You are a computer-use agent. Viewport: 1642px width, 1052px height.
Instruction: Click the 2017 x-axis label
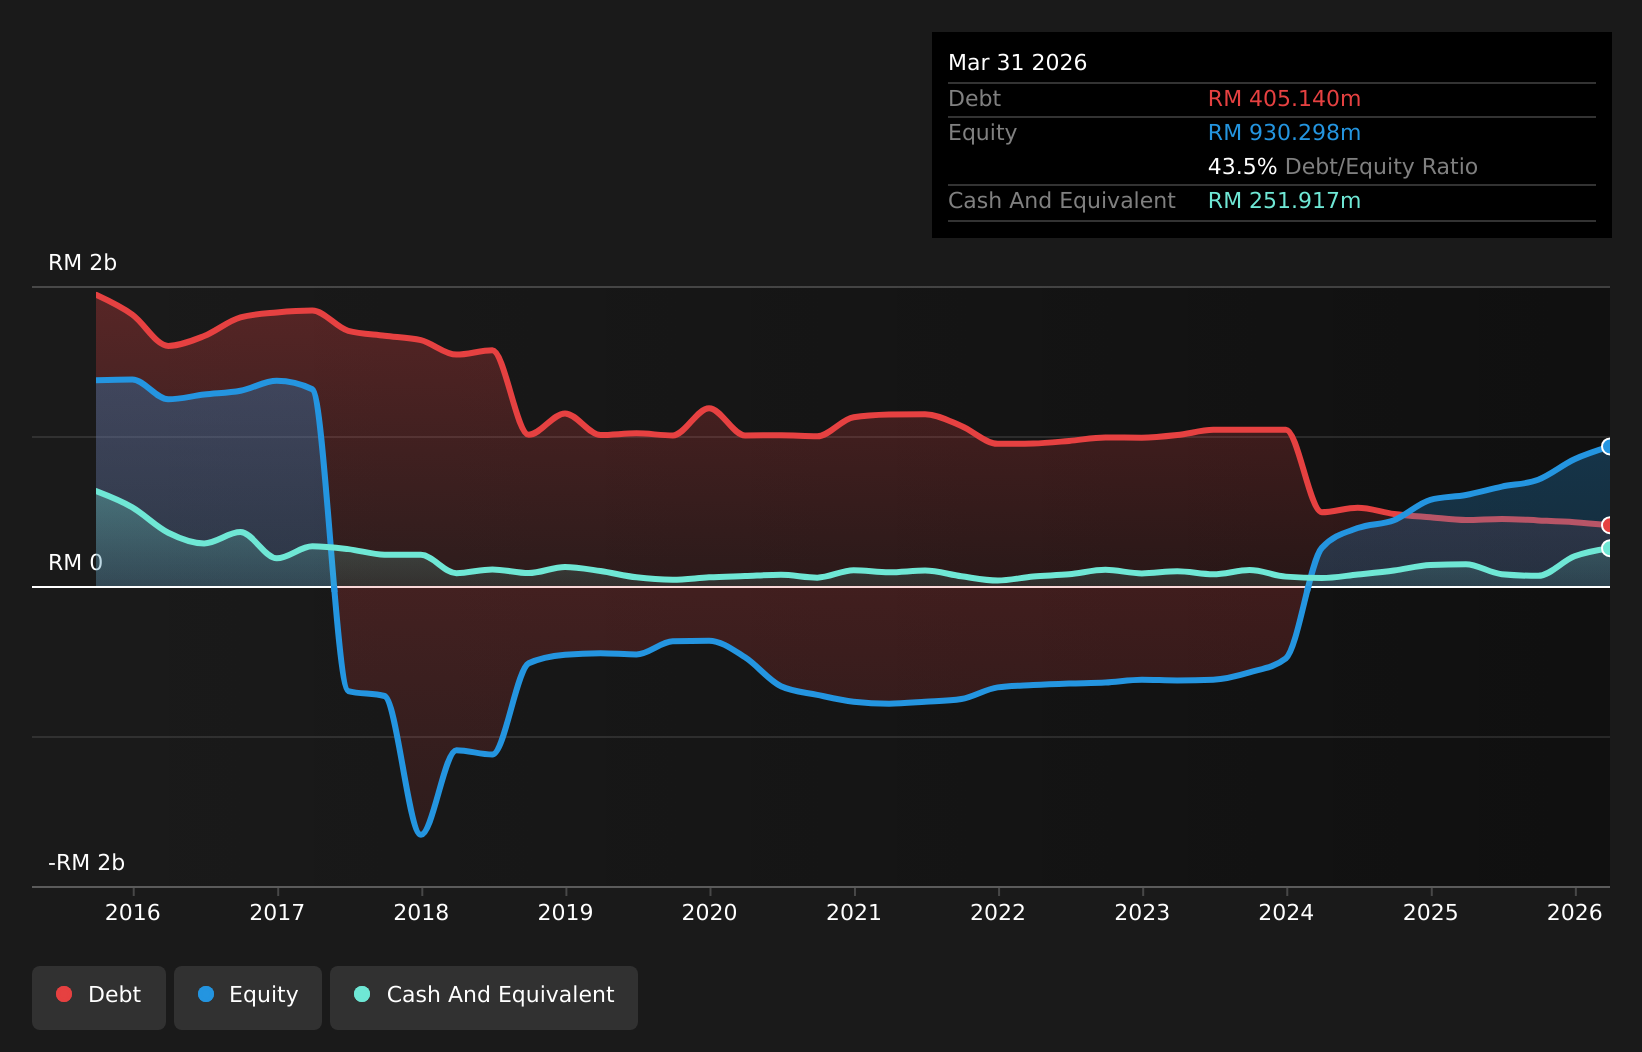[x=277, y=912]
